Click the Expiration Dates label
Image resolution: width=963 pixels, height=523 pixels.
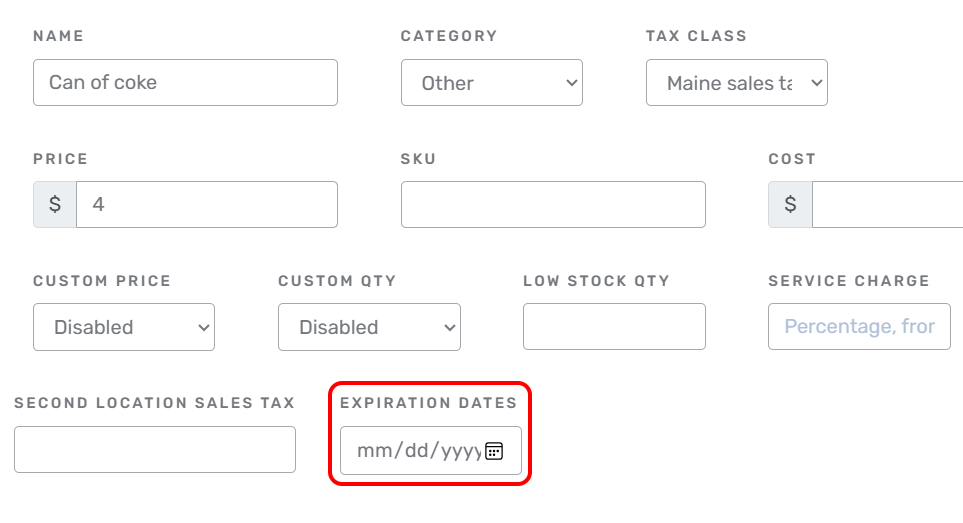coord(429,403)
